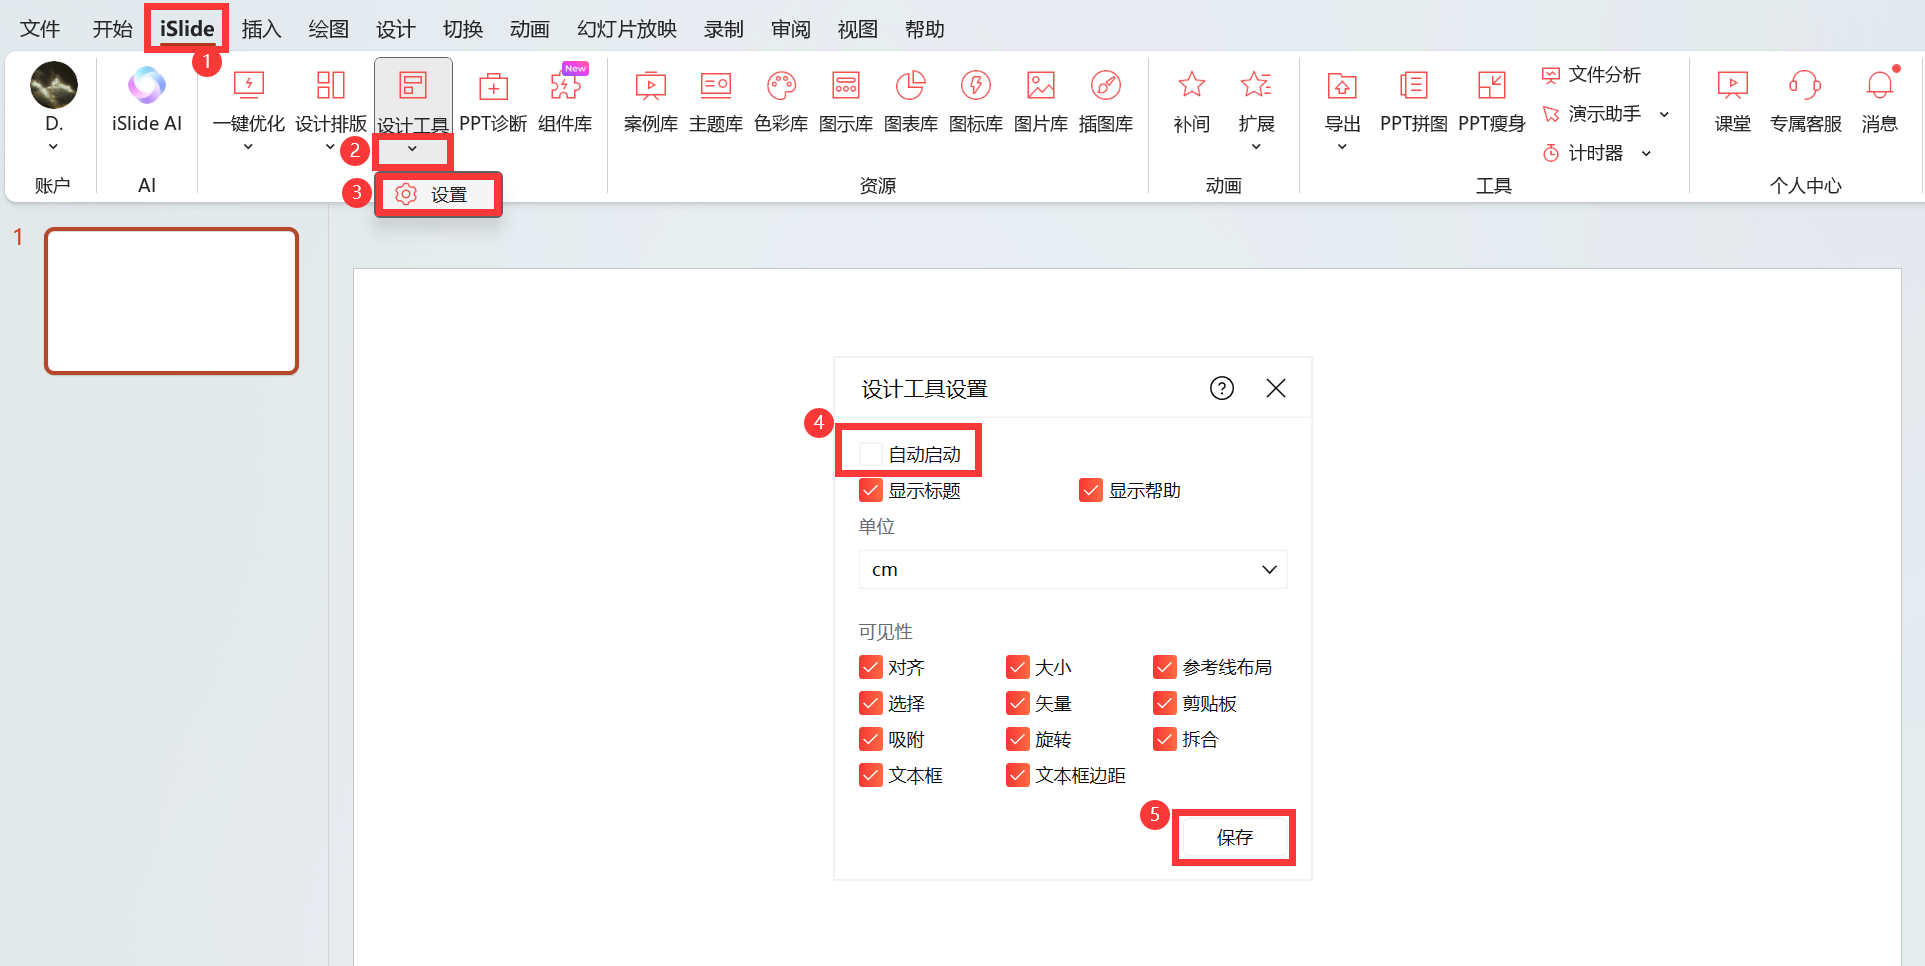Open the 单位 cm dropdown
The width and height of the screenshot is (1925, 966).
click(1072, 570)
